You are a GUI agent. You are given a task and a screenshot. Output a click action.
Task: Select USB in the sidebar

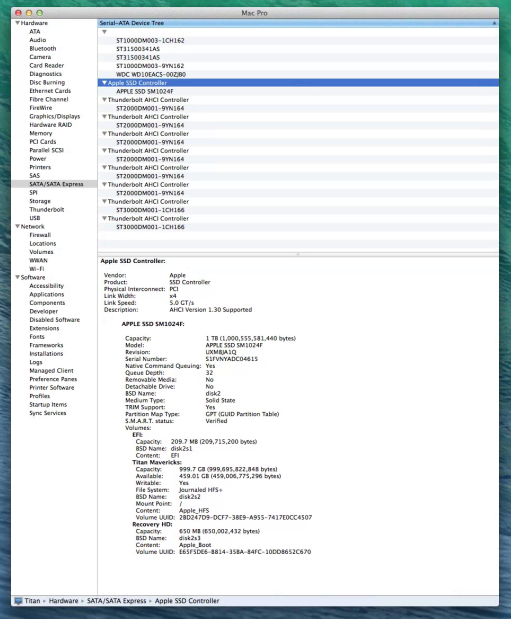coord(35,218)
